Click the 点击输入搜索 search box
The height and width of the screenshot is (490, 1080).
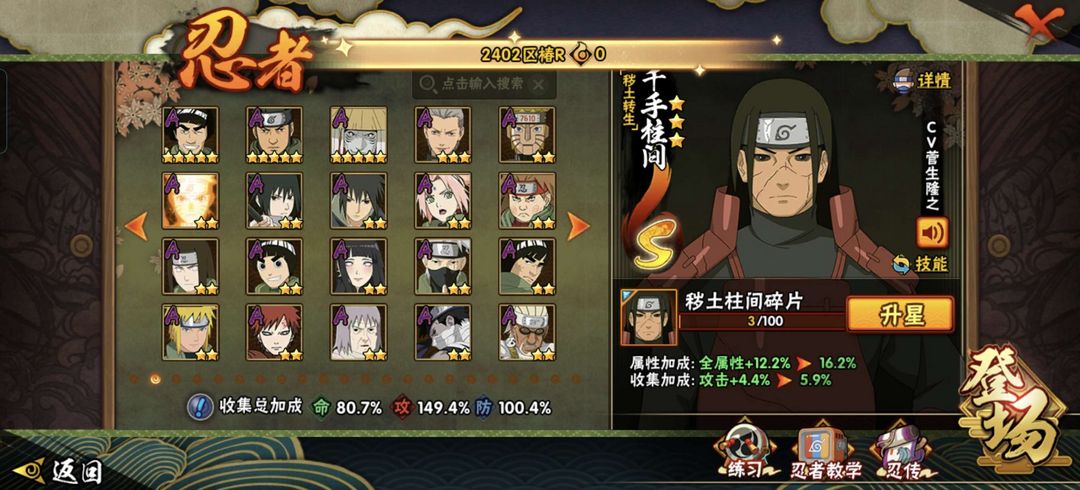click(x=483, y=84)
